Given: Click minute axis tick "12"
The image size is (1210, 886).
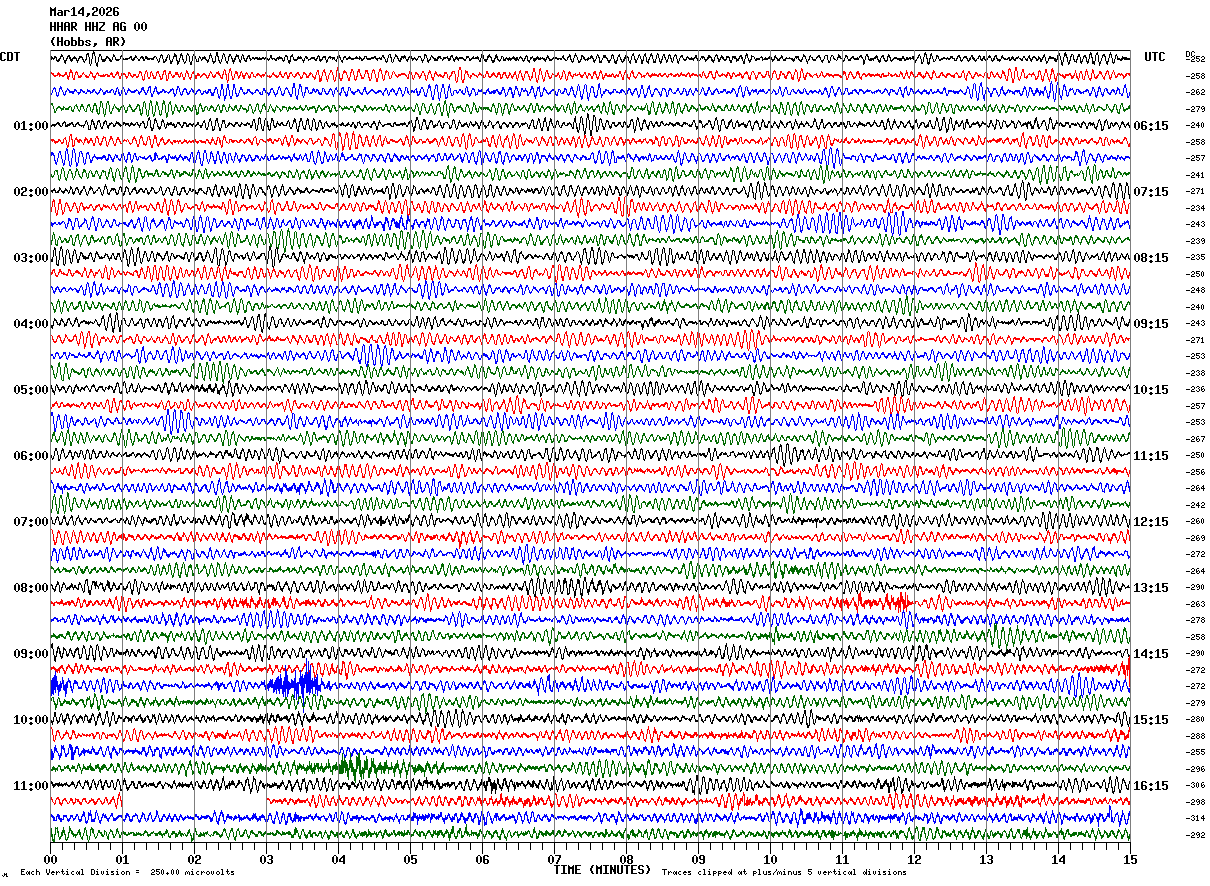Looking at the screenshot, I should point(914,859).
